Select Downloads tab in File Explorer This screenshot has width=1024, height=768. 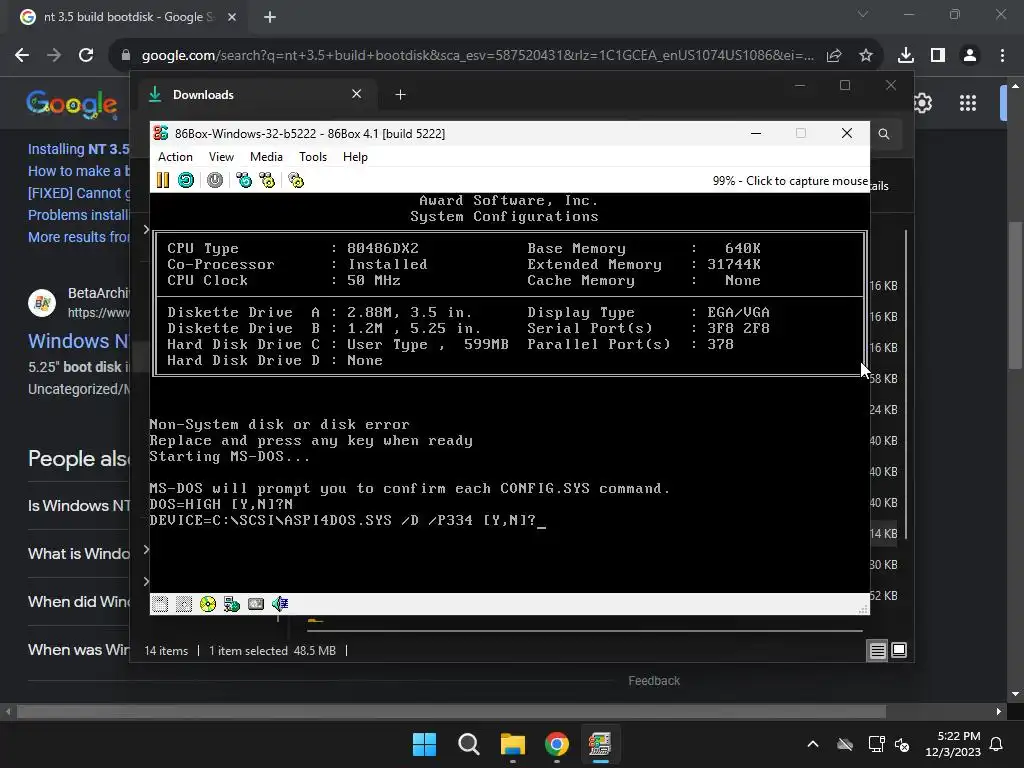(255, 95)
